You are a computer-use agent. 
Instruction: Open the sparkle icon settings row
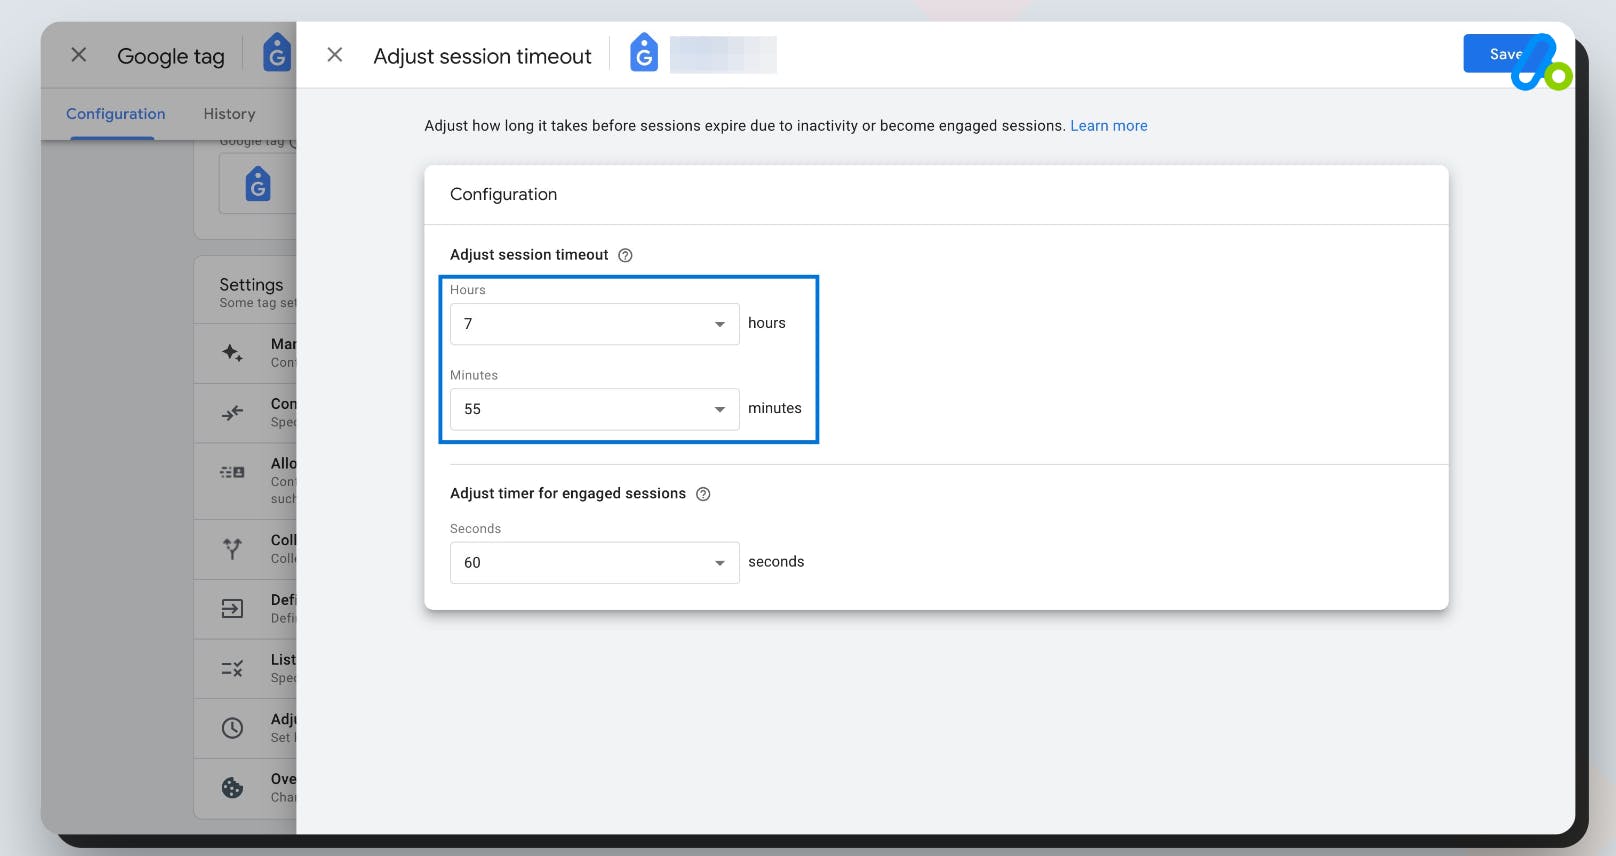tap(231, 352)
